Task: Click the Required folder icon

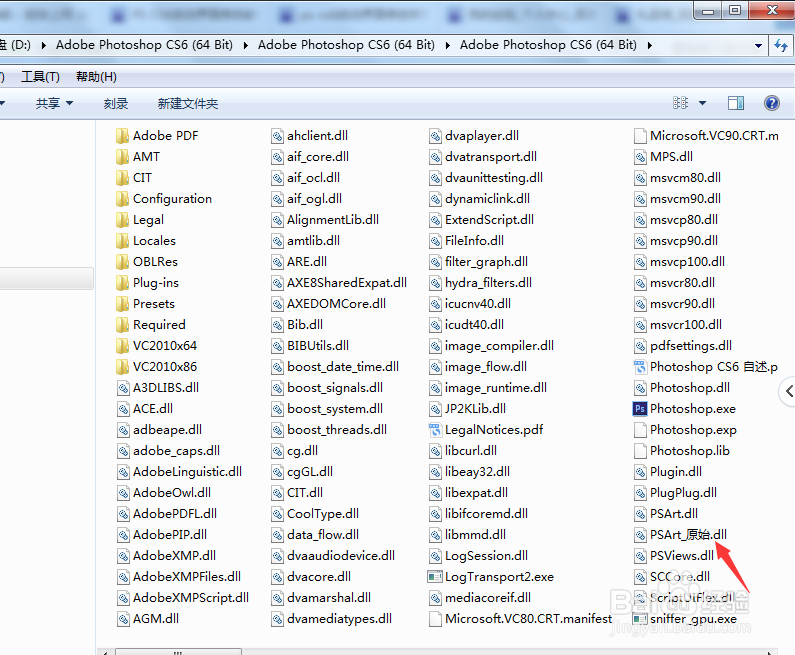Action: [122, 325]
